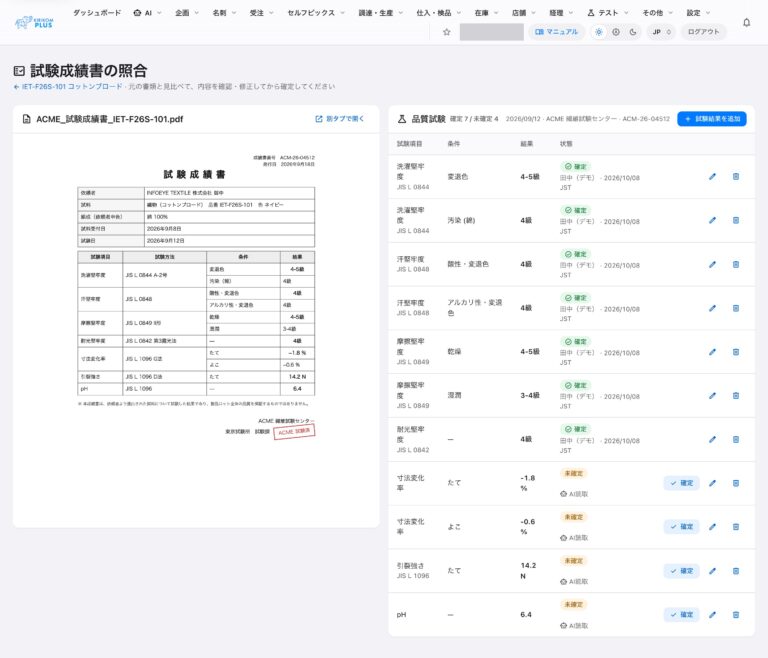
Task: Click the ログアウト button
Action: (703, 32)
